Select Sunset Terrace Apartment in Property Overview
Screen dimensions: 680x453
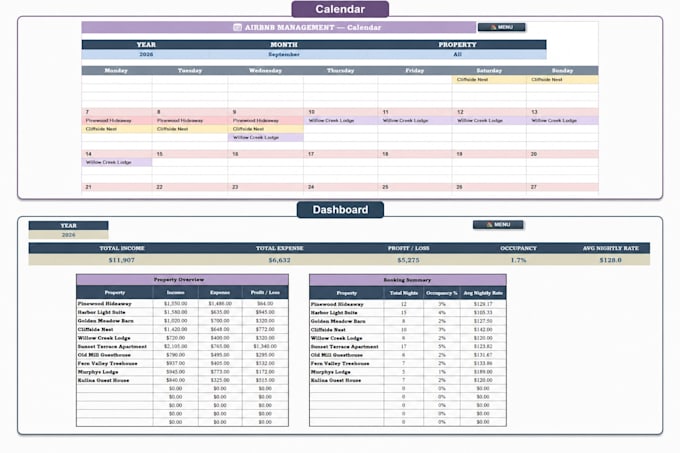(112, 346)
